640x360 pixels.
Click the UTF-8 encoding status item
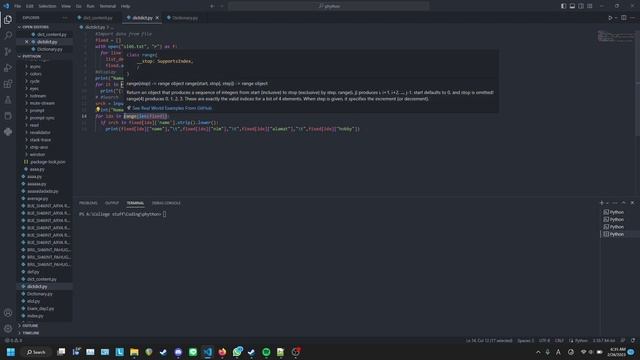544,340
